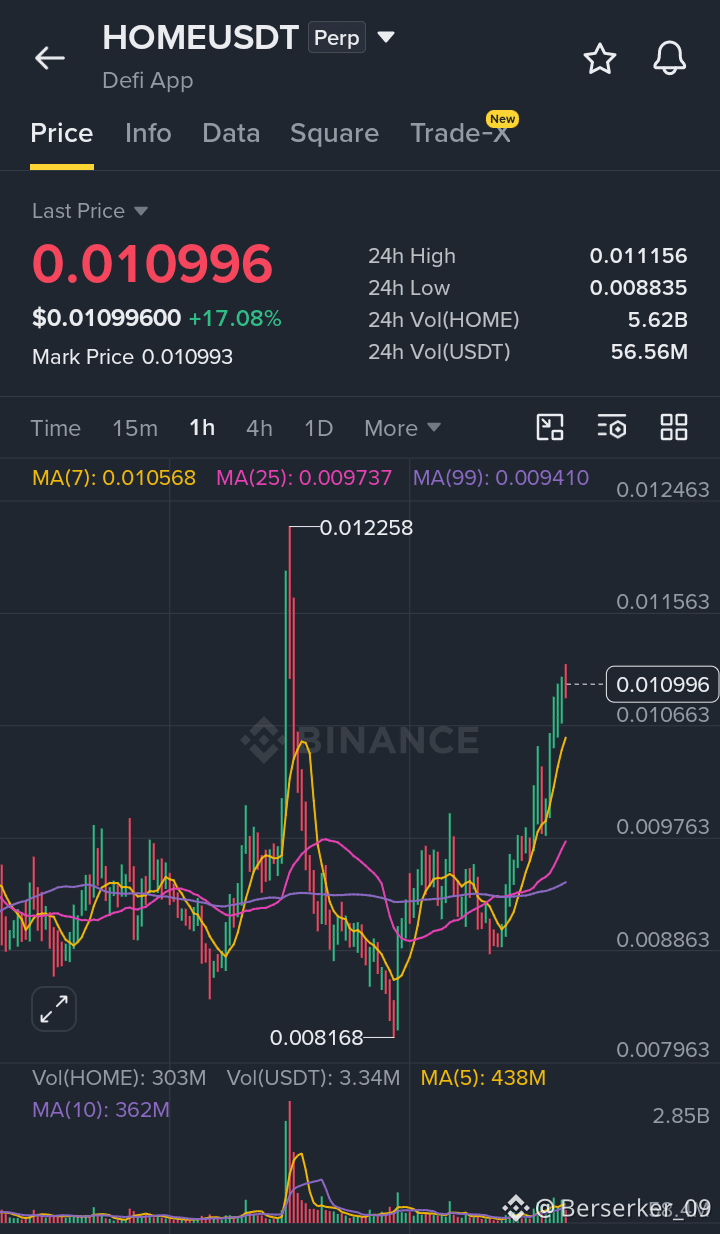720x1234 pixels.
Task: Select the 4h chart interval
Action: point(259,428)
